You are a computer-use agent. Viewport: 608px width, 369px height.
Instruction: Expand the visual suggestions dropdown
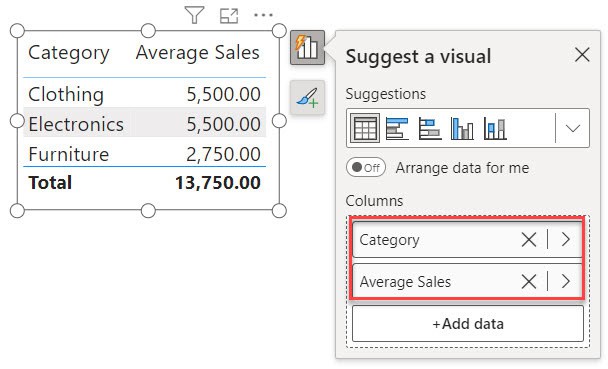[573, 128]
